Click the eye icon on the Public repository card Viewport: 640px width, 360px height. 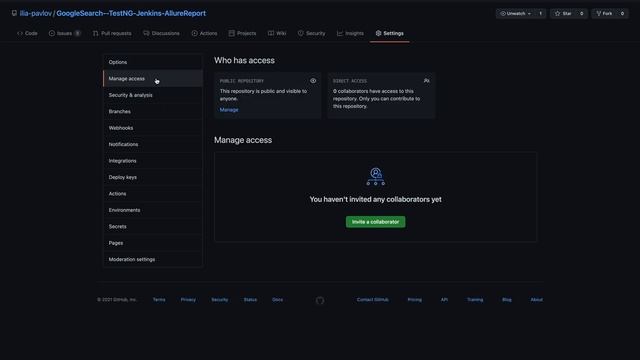coord(313,81)
